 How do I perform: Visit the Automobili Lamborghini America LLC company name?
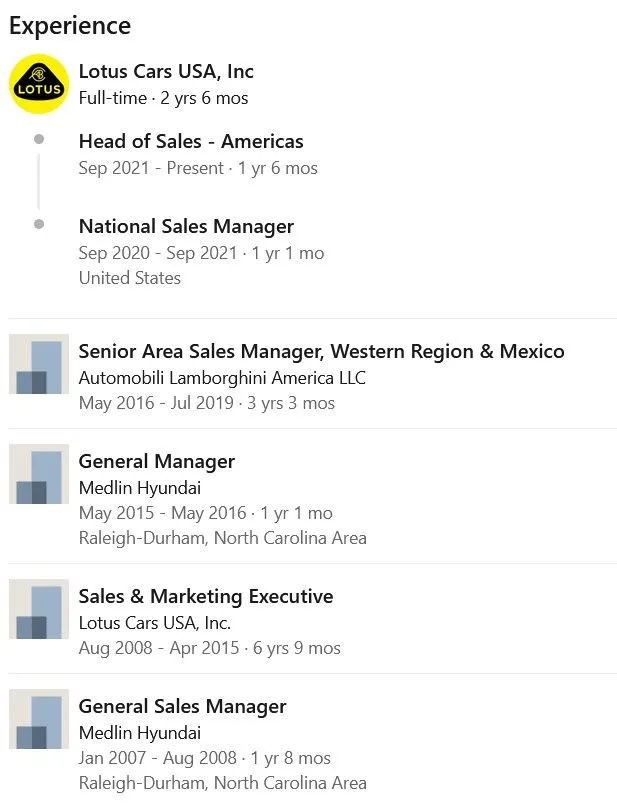point(222,378)
